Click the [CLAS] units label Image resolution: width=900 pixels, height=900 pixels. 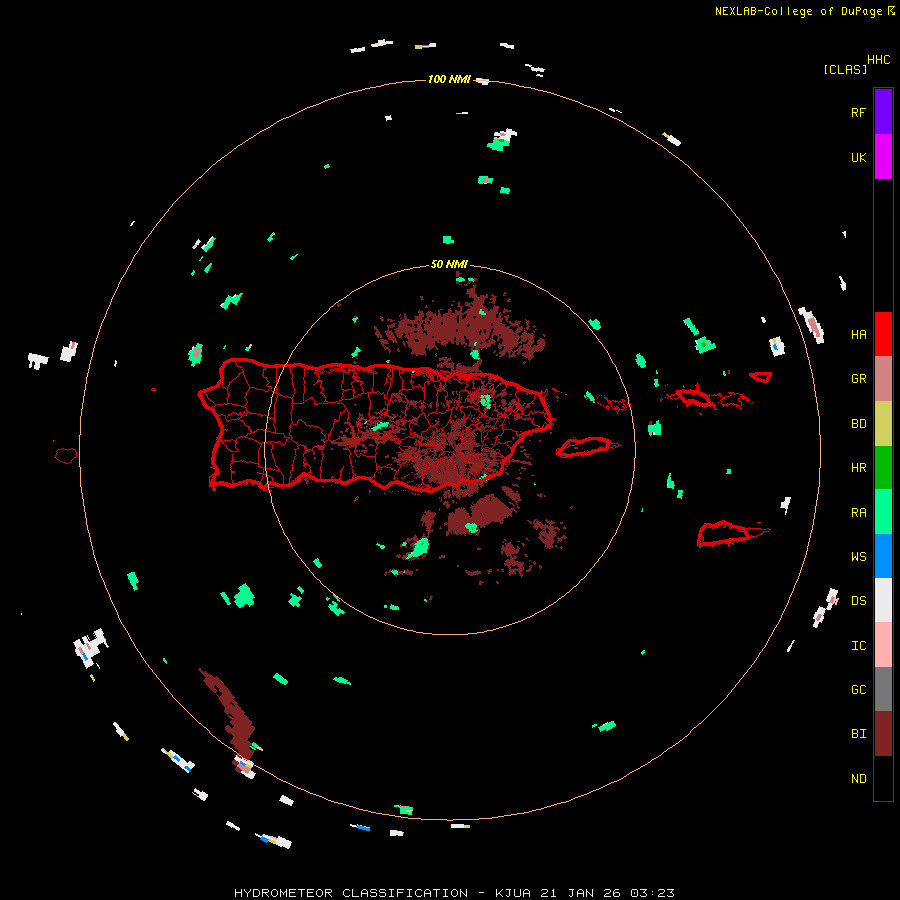845,69
